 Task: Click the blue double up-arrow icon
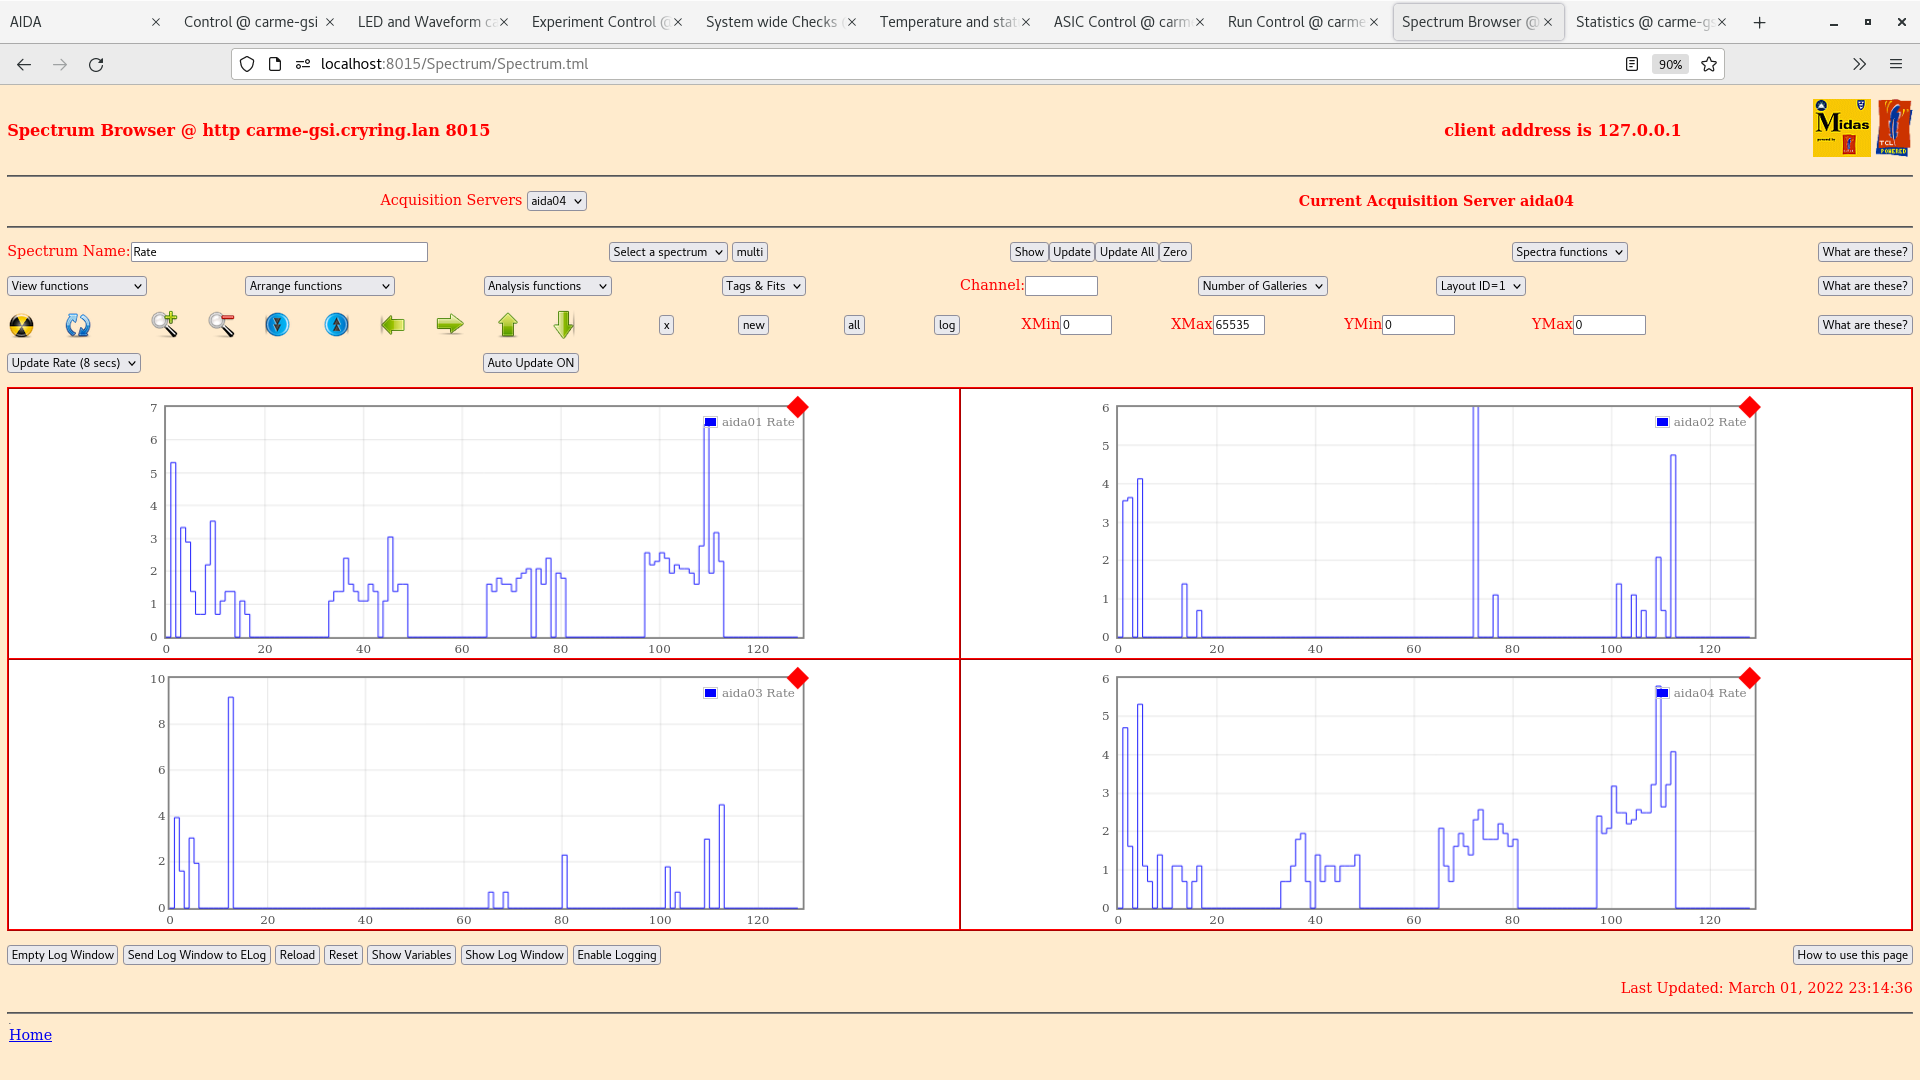pos(337,324)
